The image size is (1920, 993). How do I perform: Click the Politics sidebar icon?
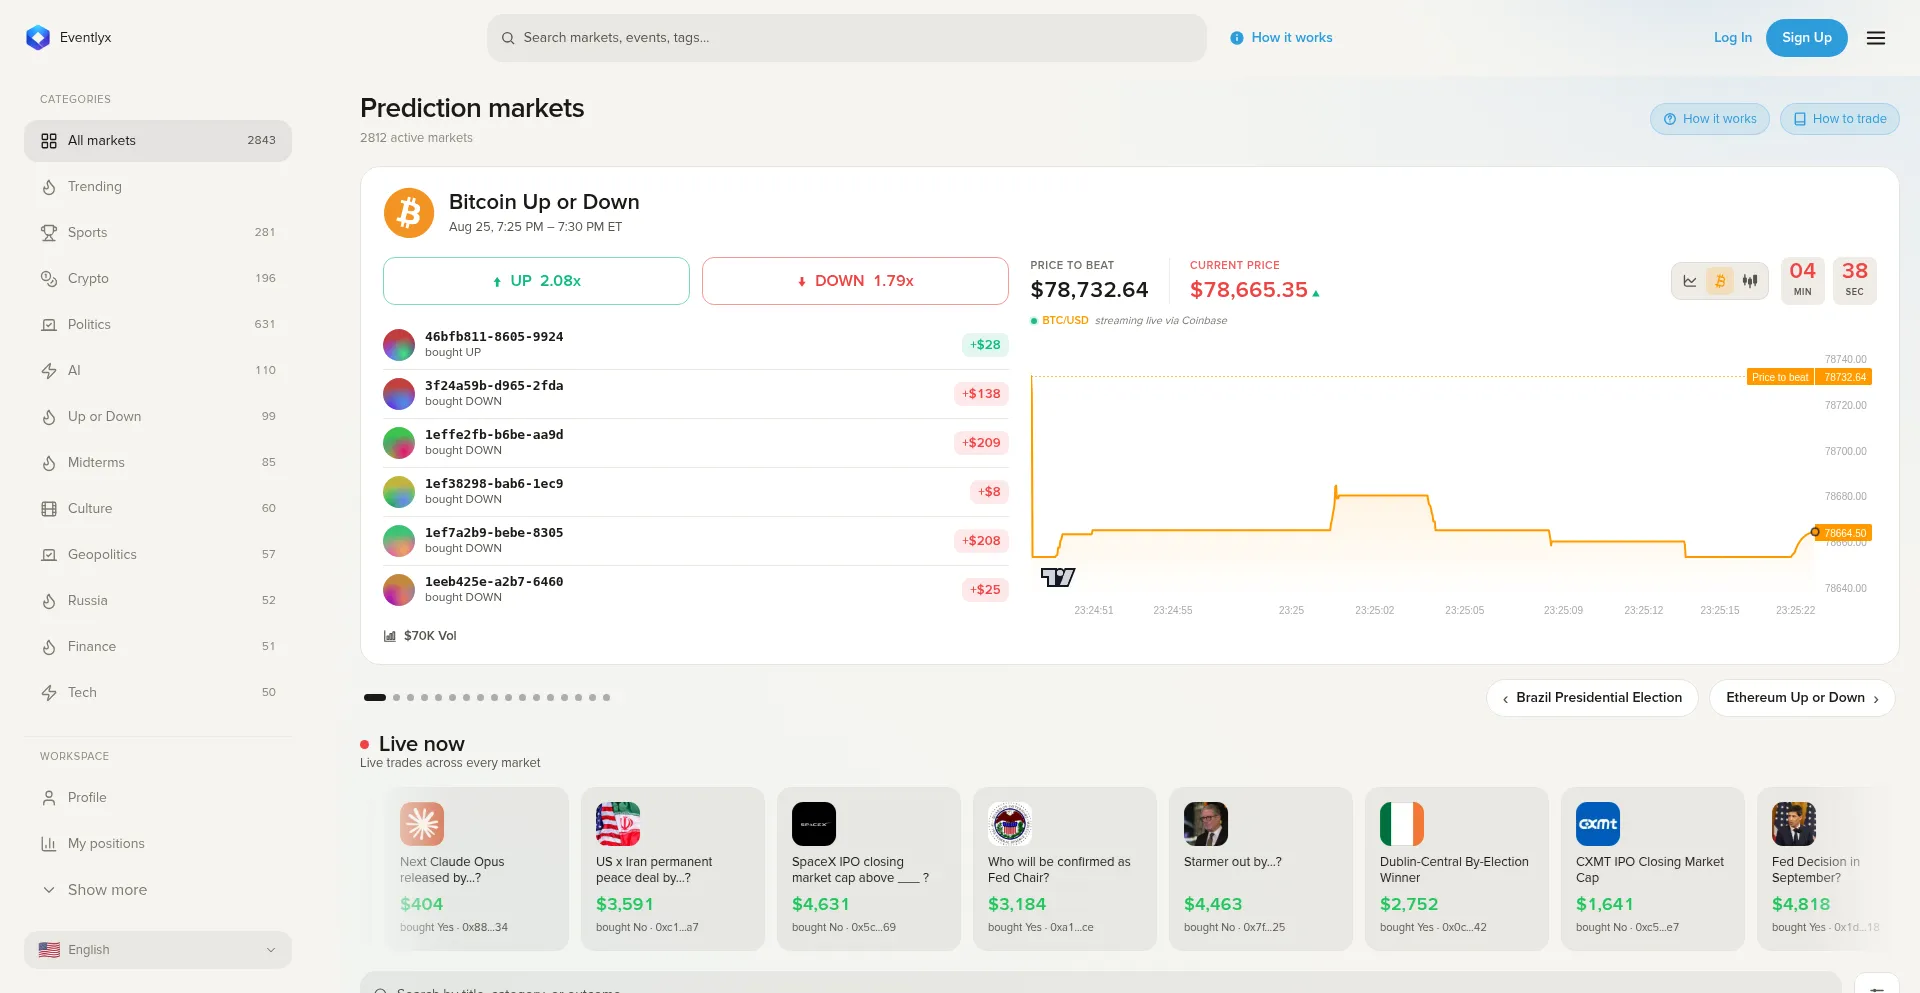tap(49, 325)
